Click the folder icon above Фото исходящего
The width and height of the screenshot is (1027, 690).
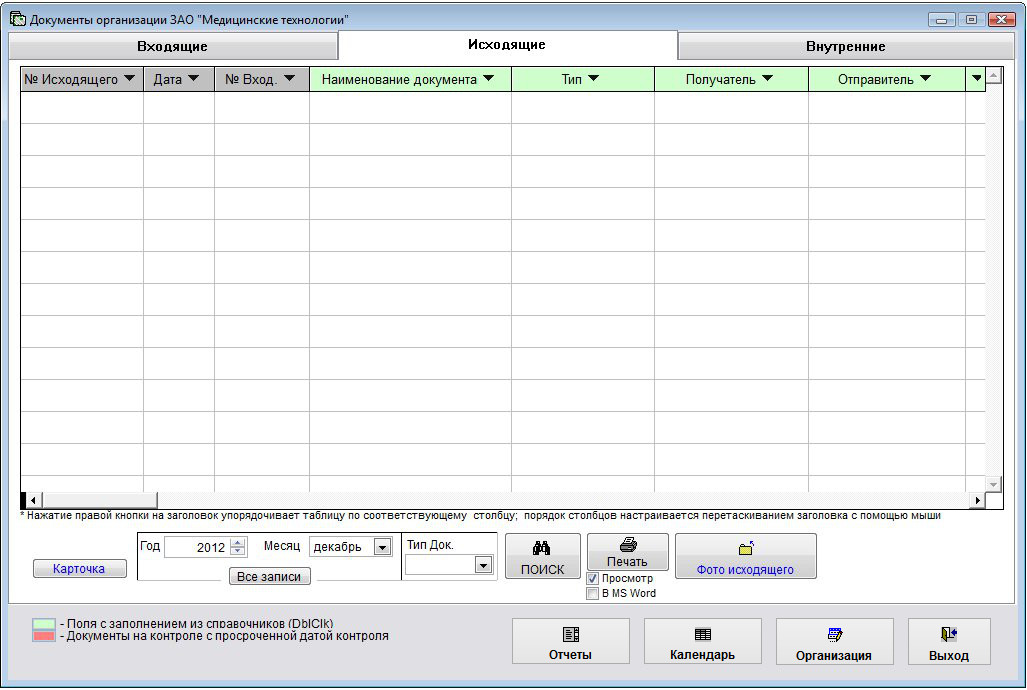click(746, 548)
